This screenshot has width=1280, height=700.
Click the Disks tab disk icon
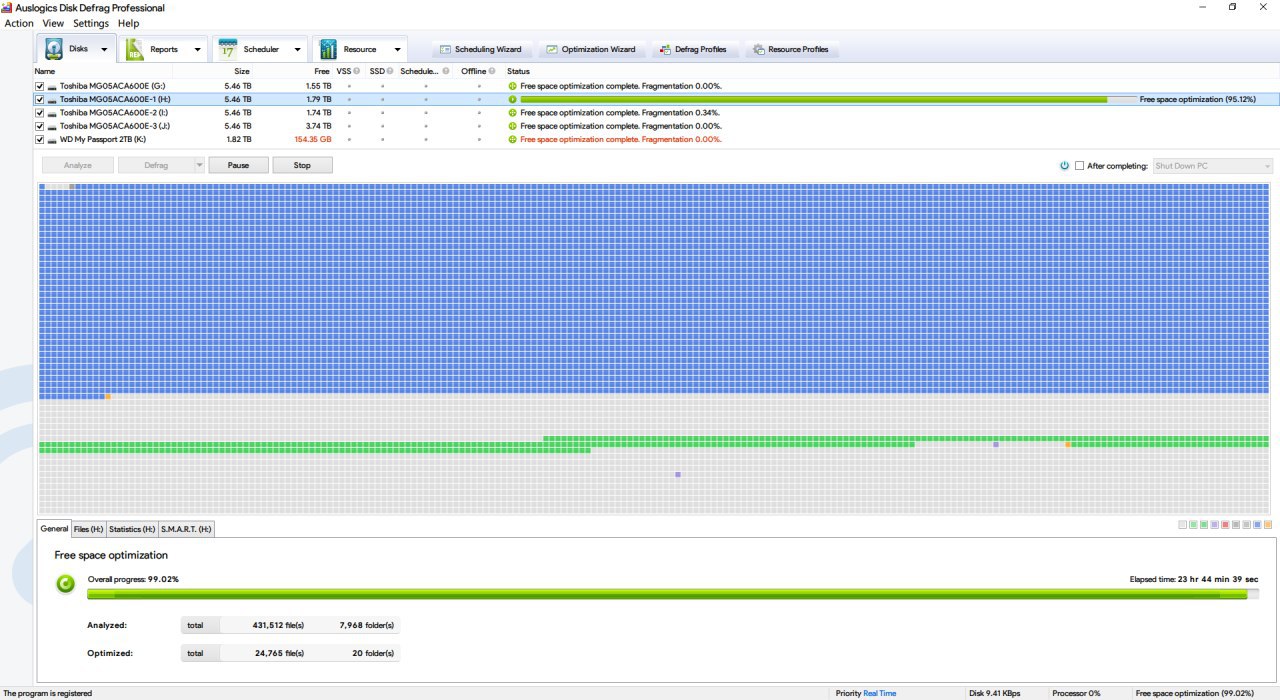pos(54,49)
